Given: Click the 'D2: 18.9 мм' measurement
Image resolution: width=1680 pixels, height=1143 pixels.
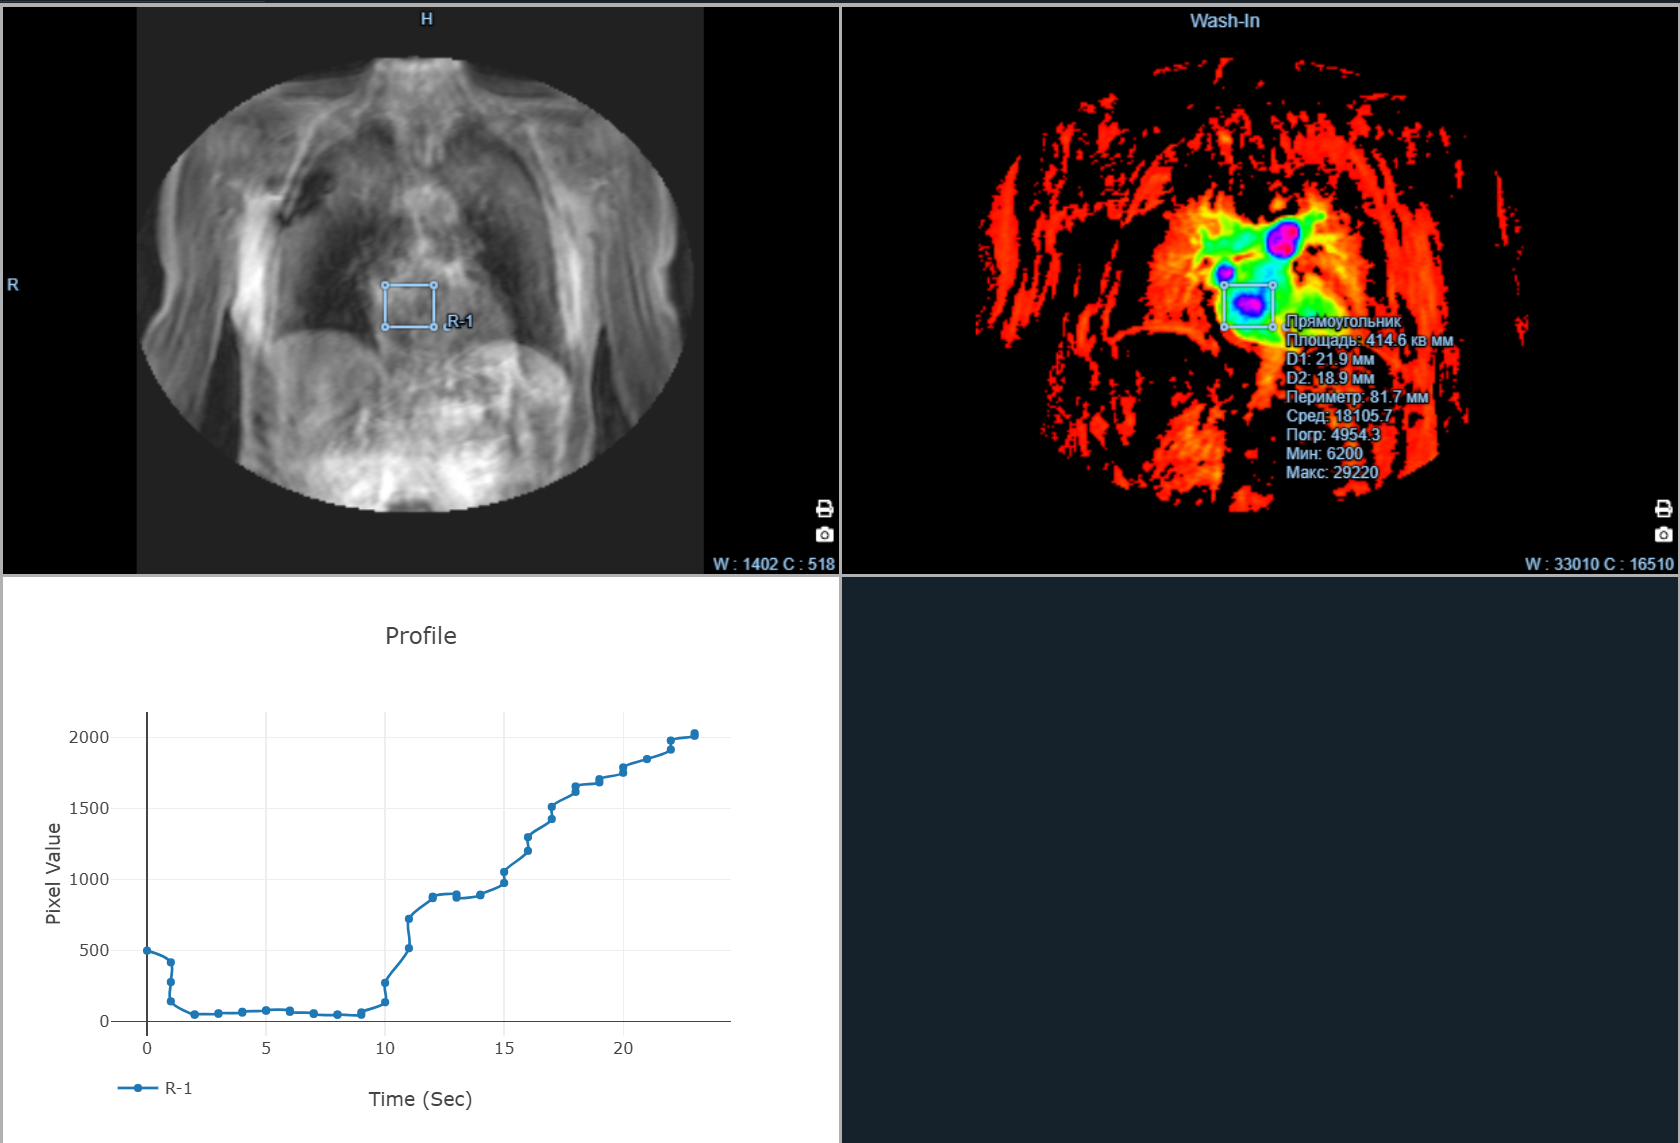Looking at the screenshot, I should 1330,378.
